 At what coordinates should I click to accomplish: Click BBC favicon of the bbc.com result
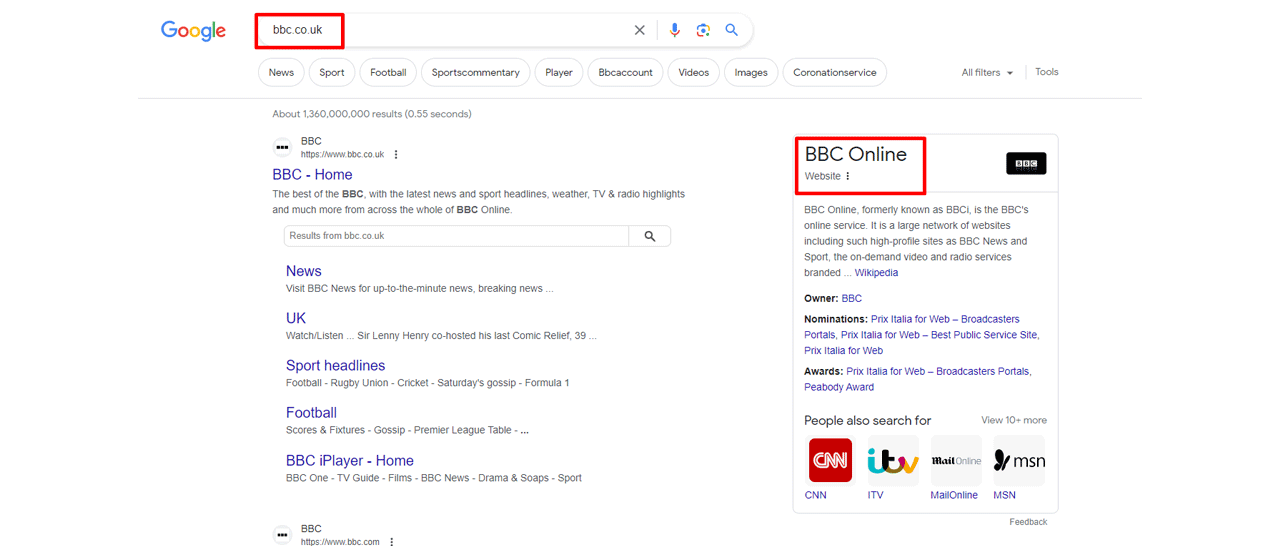(283, 535)
